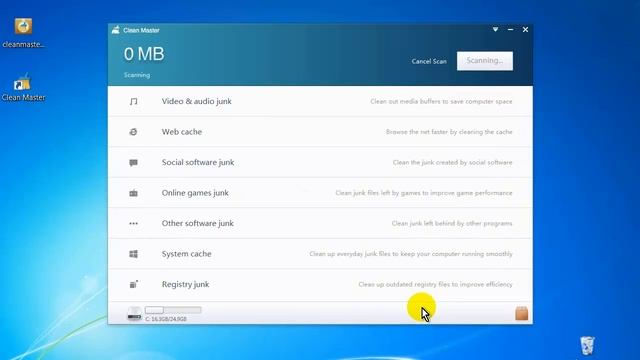Click the C: drive usage progress bar
The height and width of the screenshot is (360, 640).
tap(173, 310)
